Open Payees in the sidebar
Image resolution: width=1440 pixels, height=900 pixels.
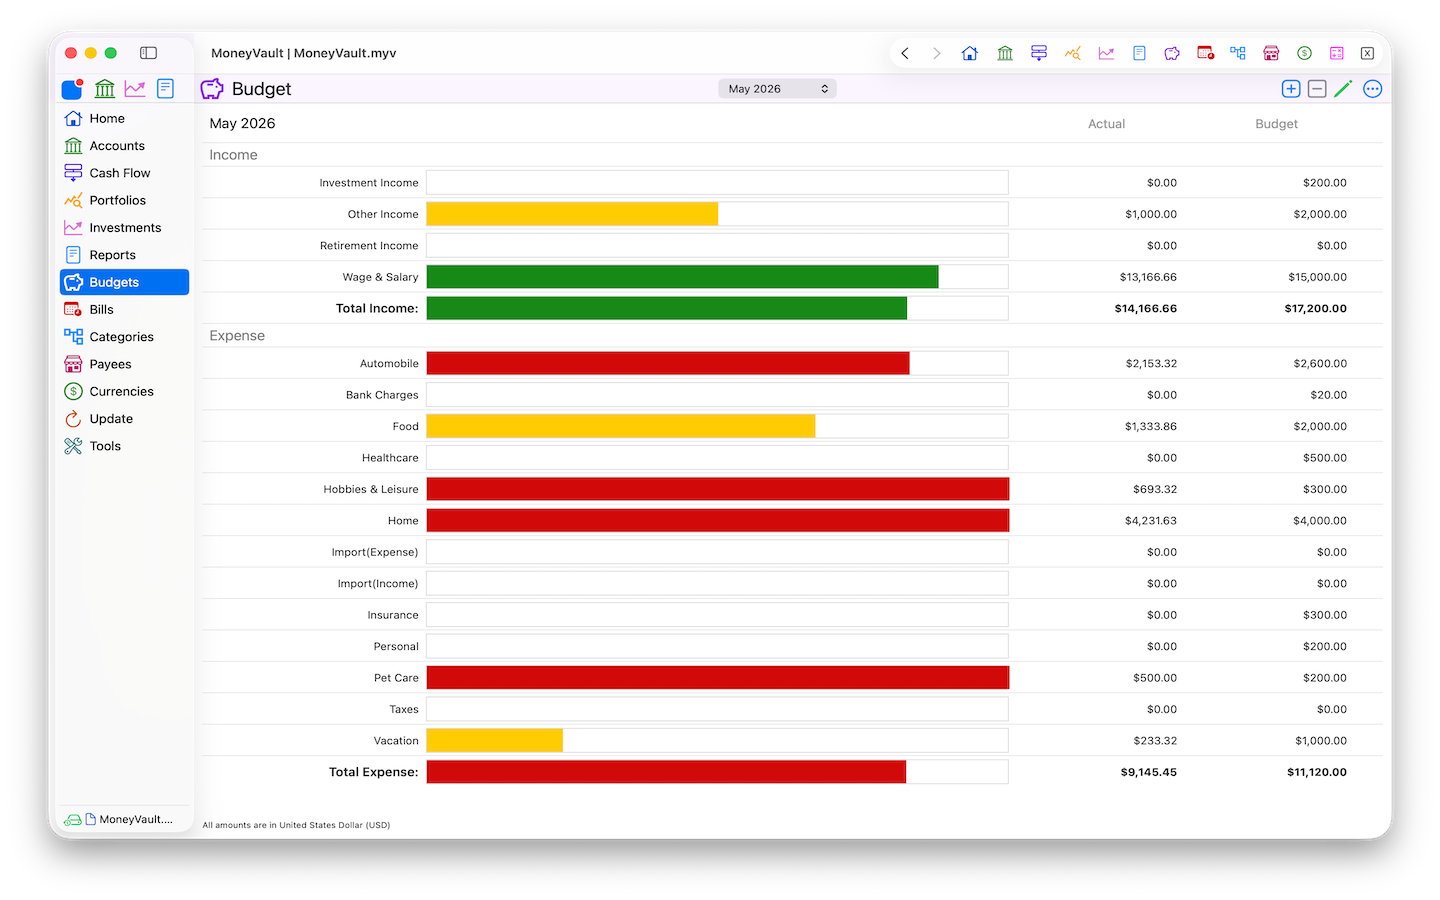click(124, 364)
